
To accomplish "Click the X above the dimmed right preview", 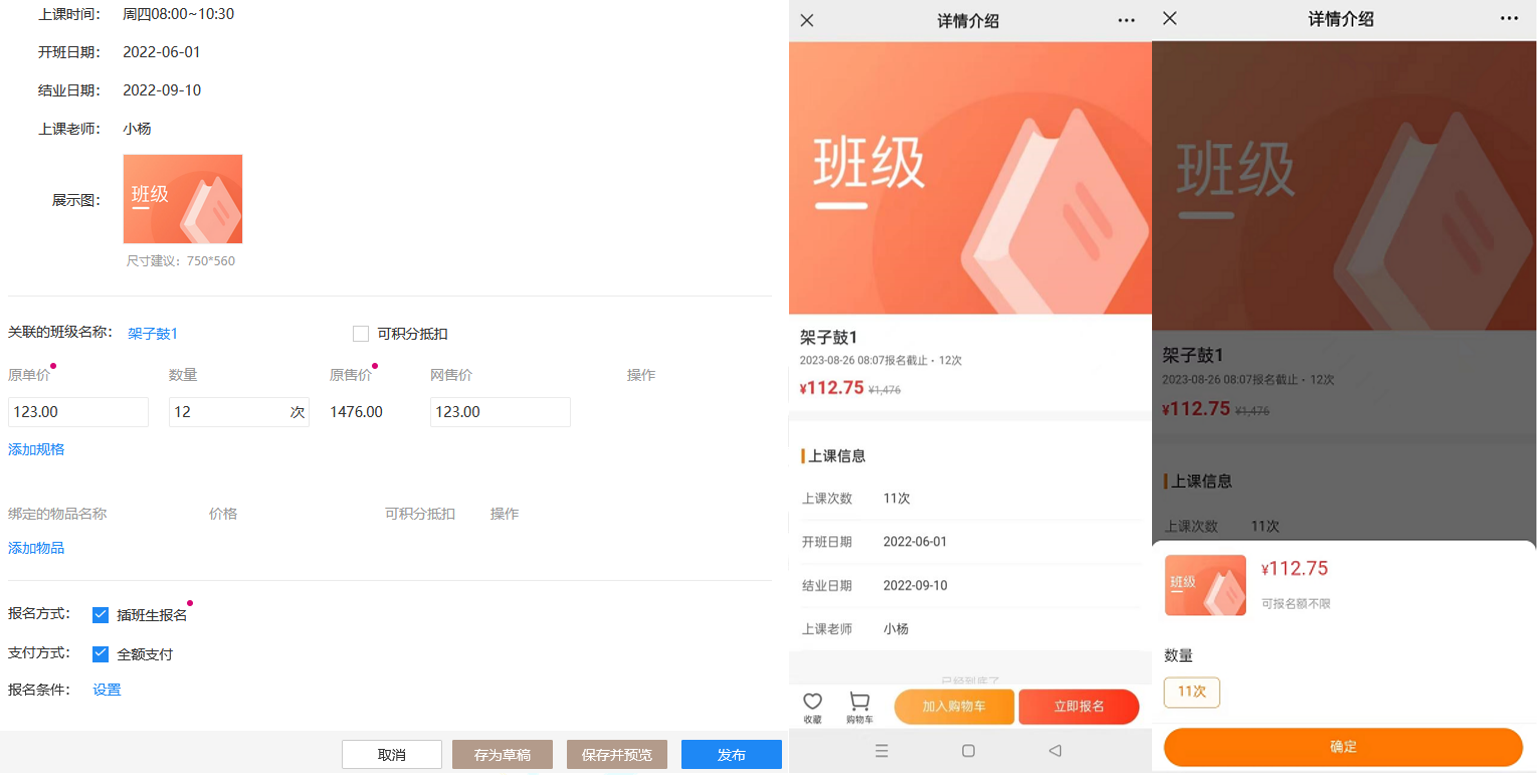I will click(1170, 19).
